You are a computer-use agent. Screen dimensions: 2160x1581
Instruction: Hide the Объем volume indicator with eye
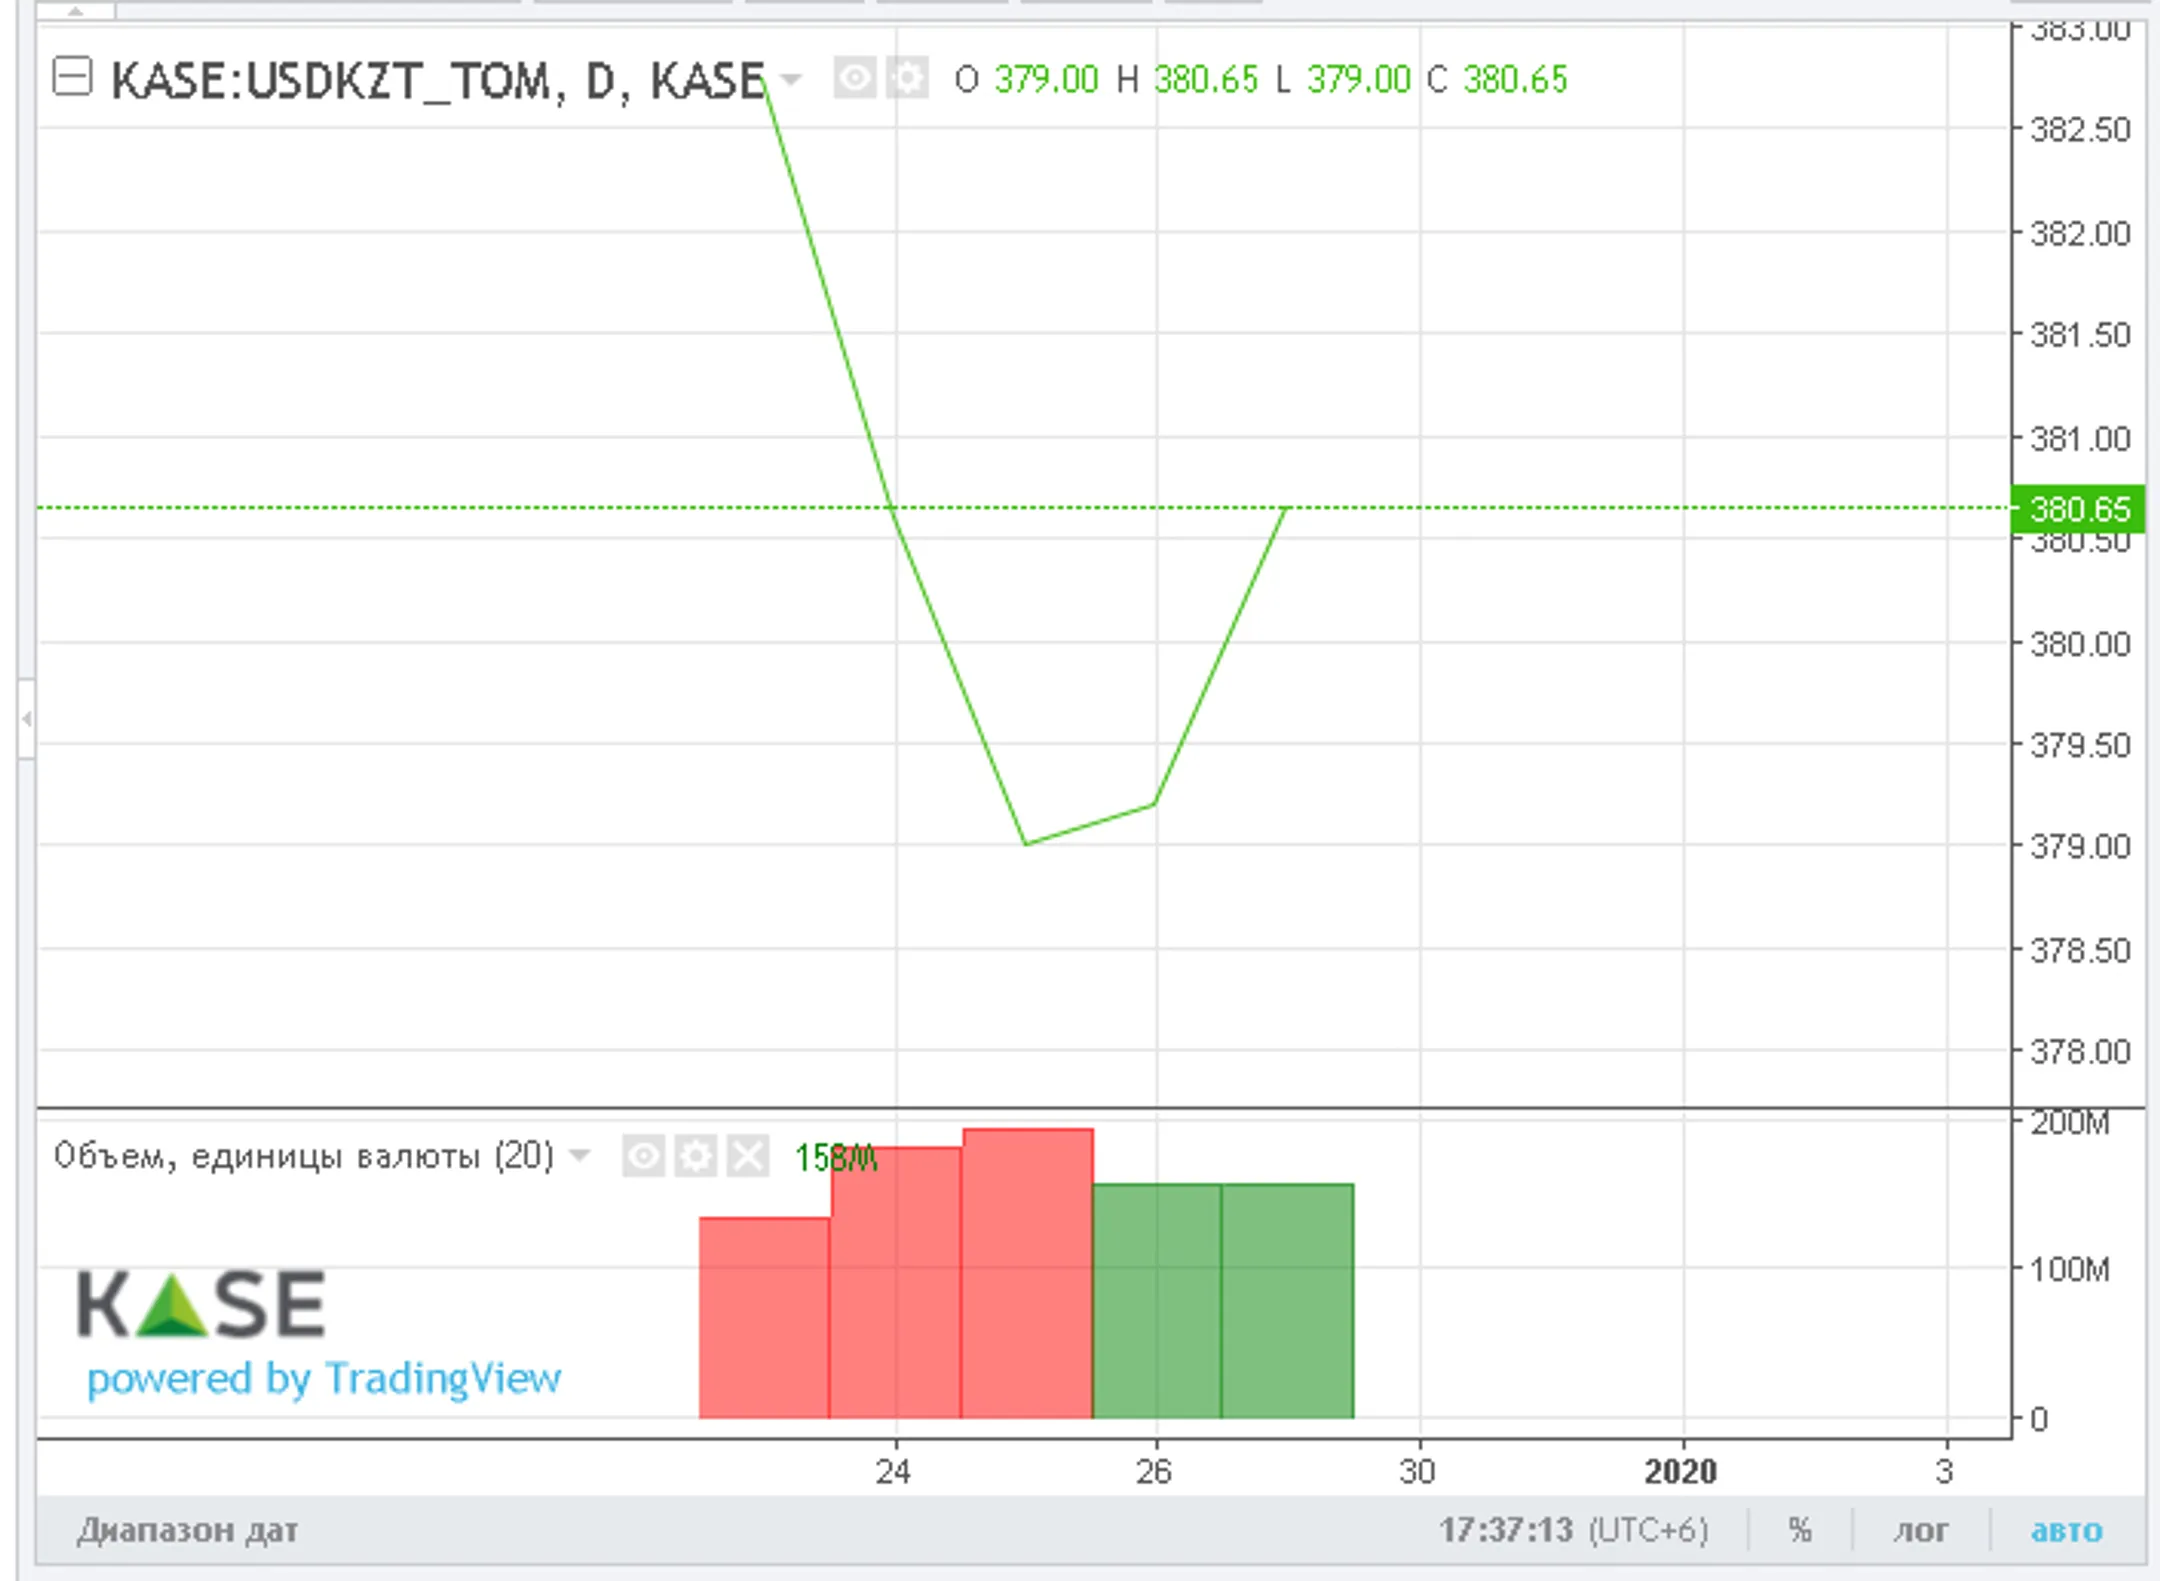pos(643,1157)
